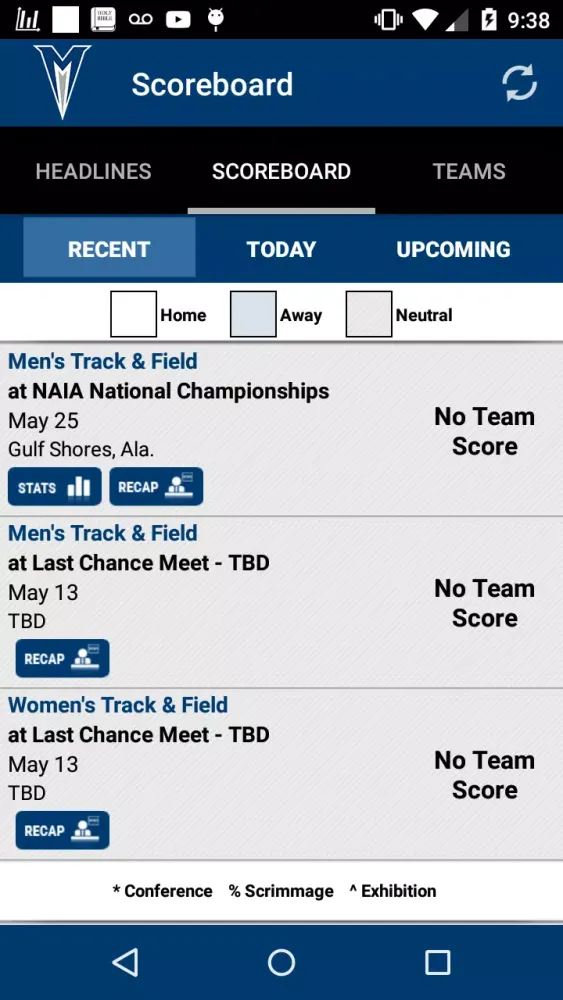
Task: Tap the Away legend color swatch
Action: coord(253,314)
